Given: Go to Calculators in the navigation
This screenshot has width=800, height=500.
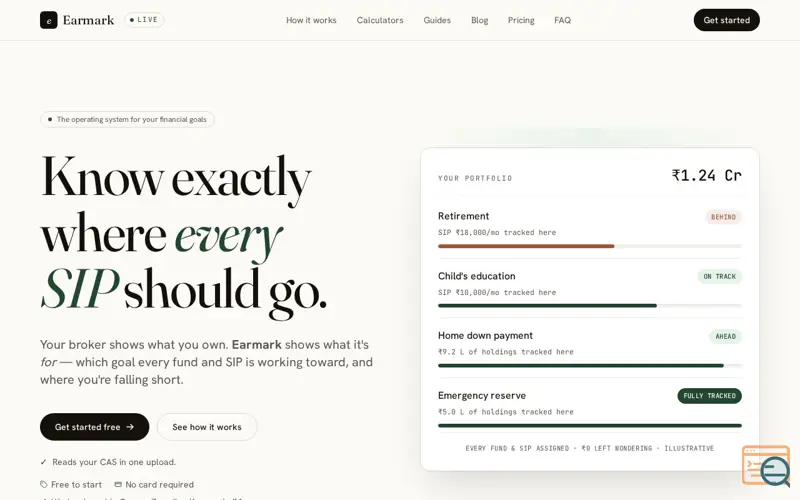Looking at the screenshot, I should [x=380, y=20].
